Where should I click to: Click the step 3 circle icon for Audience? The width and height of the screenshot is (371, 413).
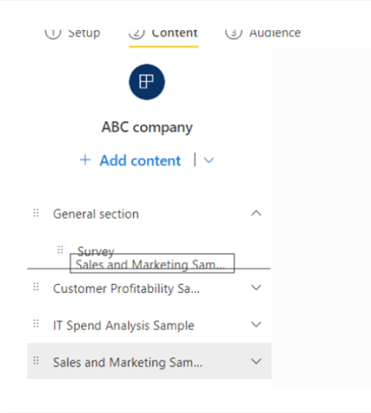click(233, 33)
